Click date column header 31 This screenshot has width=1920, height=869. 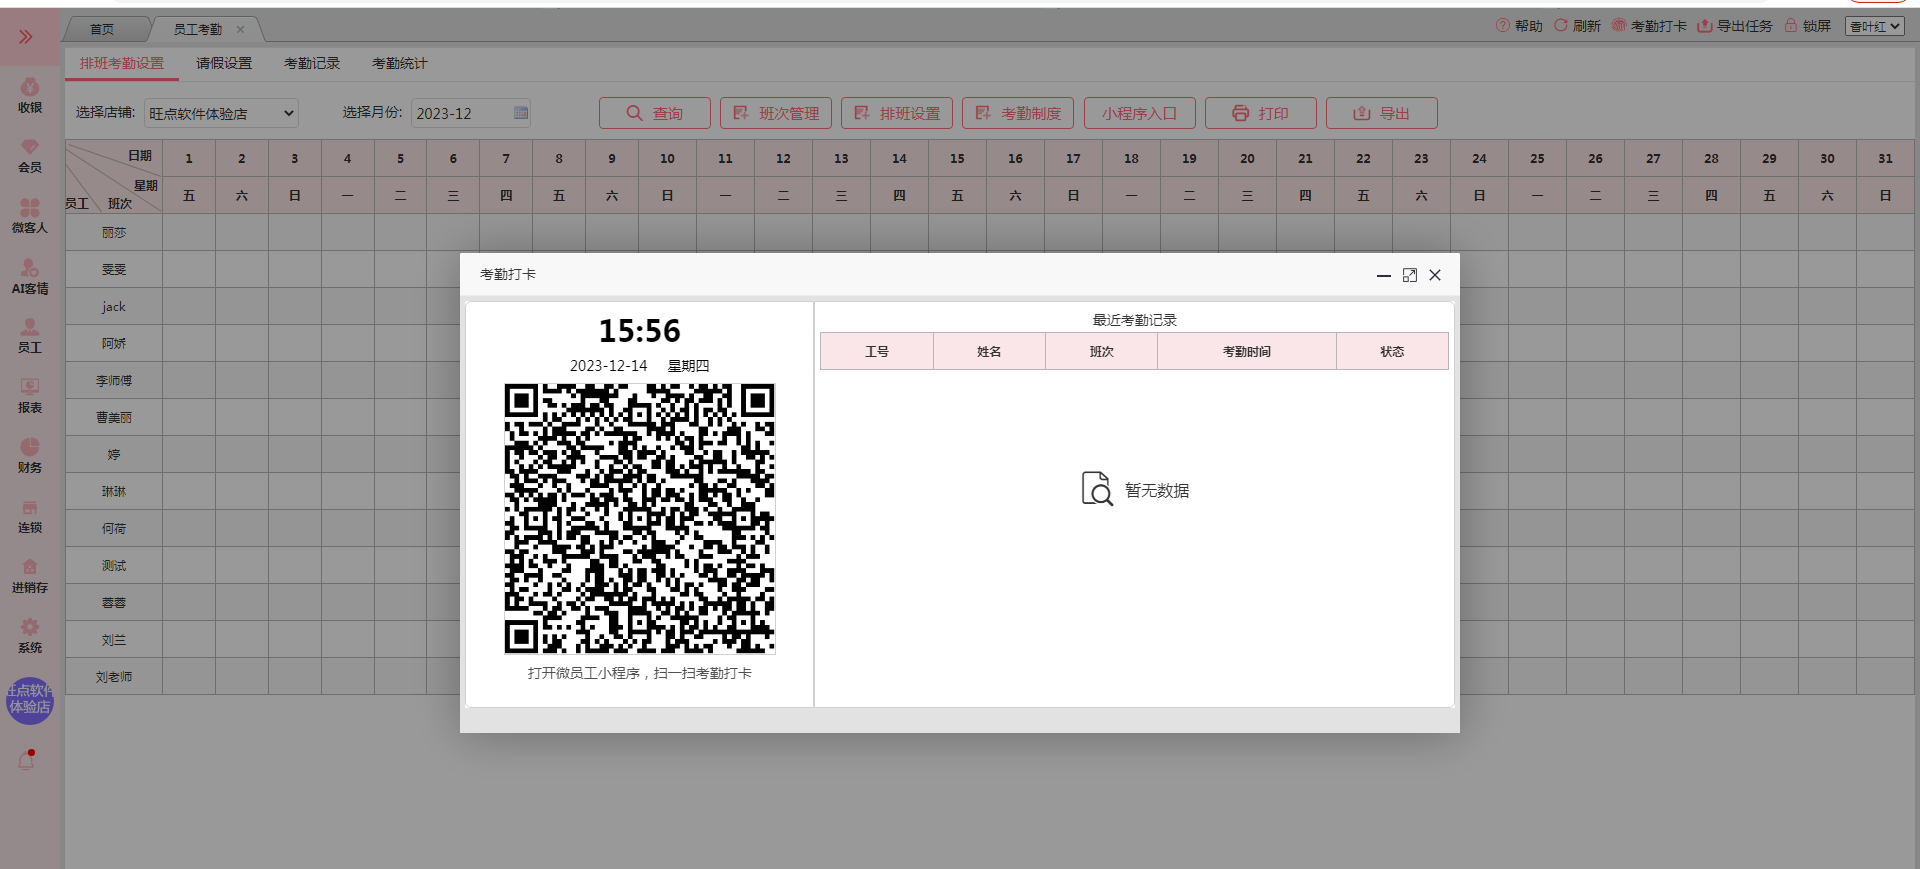pos(1885,158)
